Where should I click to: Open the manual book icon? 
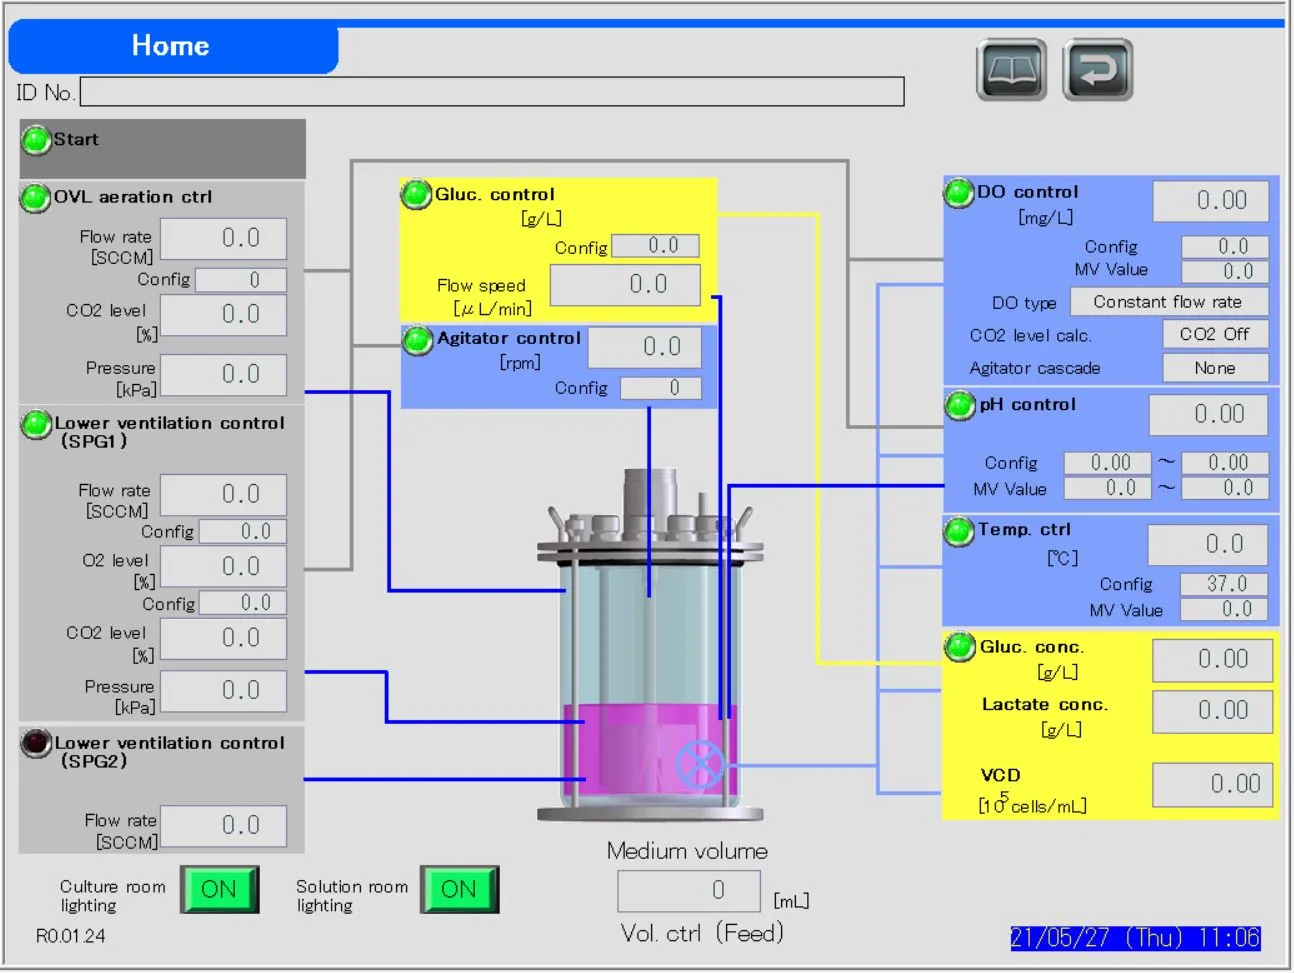[1011, 70]
